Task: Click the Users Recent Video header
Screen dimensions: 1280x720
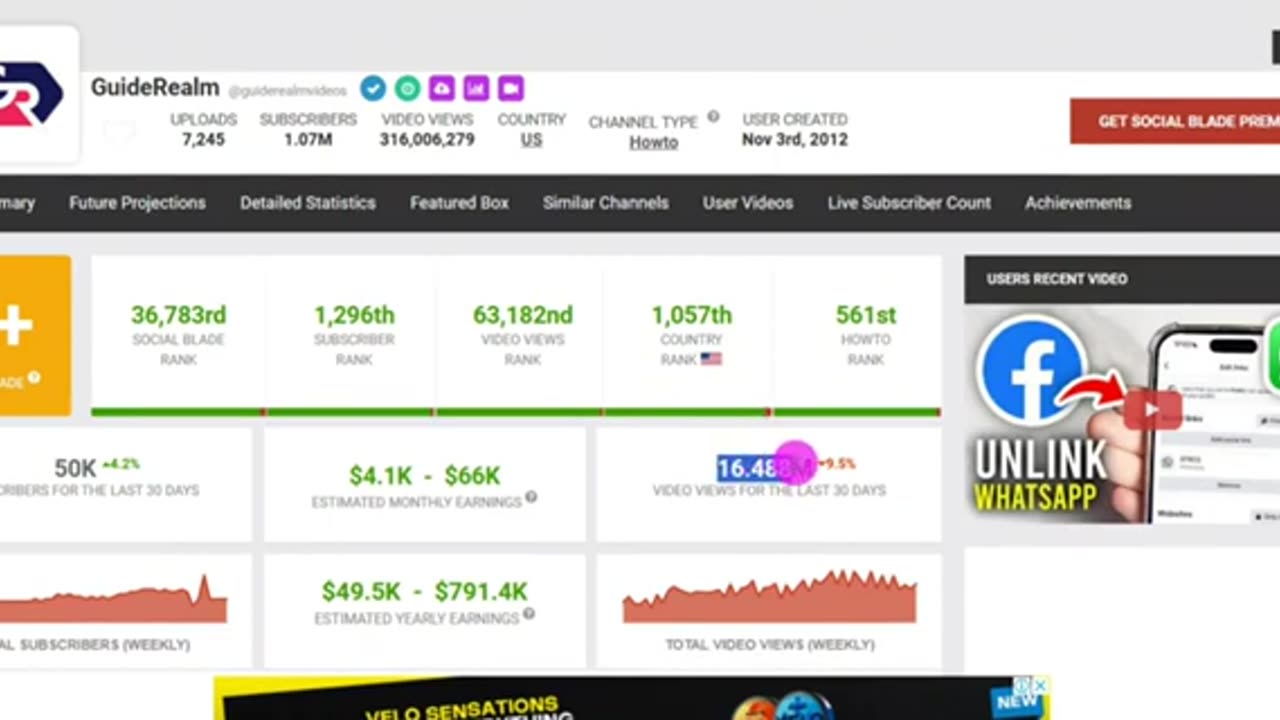Action: pyautogui.click(x=1057, y=279)
